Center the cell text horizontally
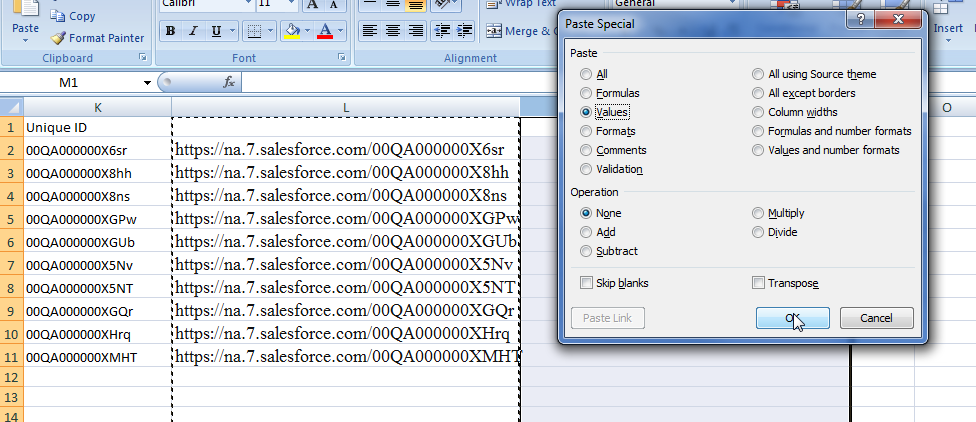 point(393,32)
